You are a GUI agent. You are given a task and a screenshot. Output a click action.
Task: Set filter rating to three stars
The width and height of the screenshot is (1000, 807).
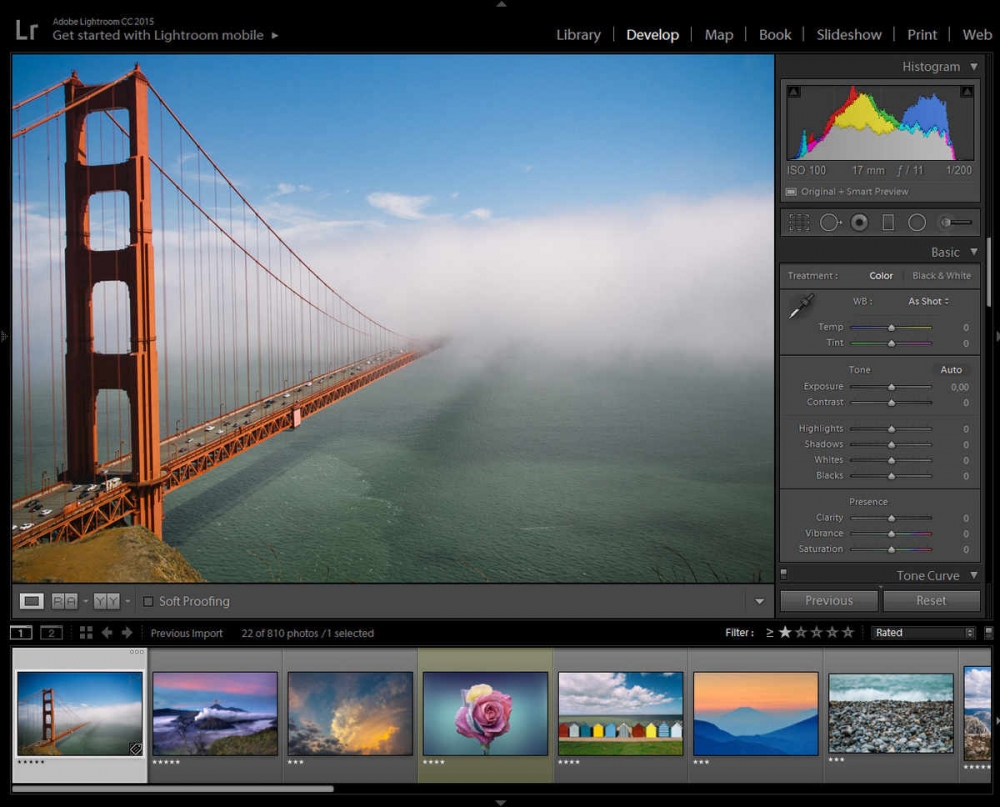click(x=816, y=632)
